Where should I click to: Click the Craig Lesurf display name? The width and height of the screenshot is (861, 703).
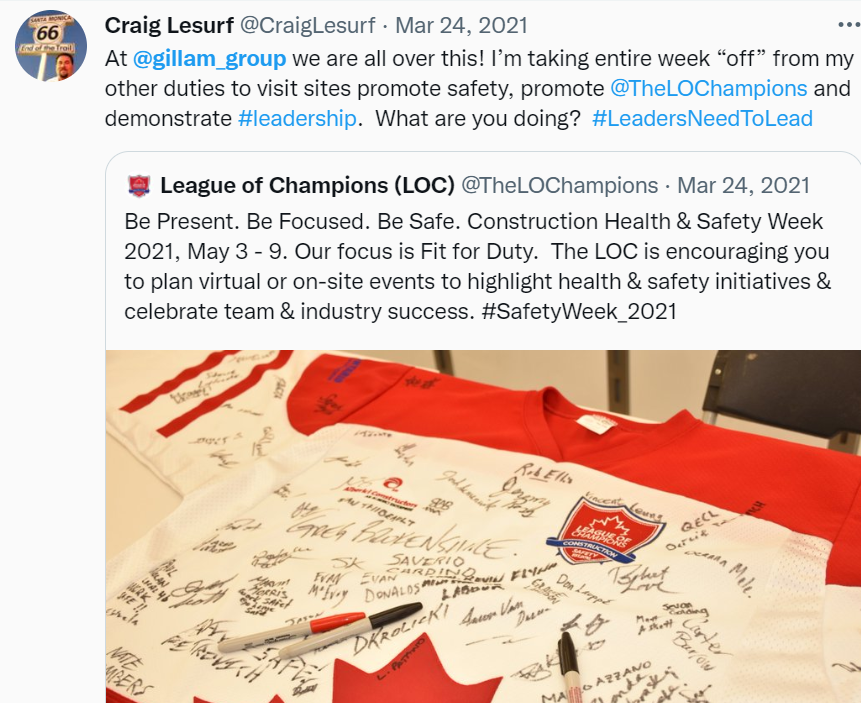[169, 25]
